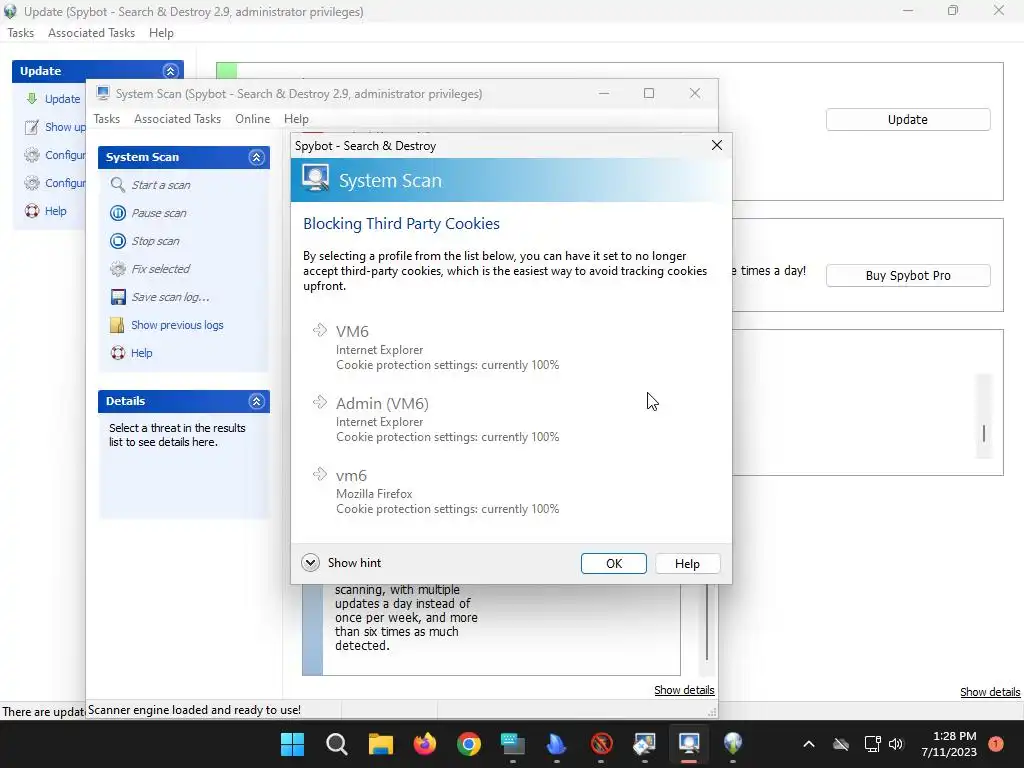Click OK in the cookies dialog

click(x=614, y=564)
